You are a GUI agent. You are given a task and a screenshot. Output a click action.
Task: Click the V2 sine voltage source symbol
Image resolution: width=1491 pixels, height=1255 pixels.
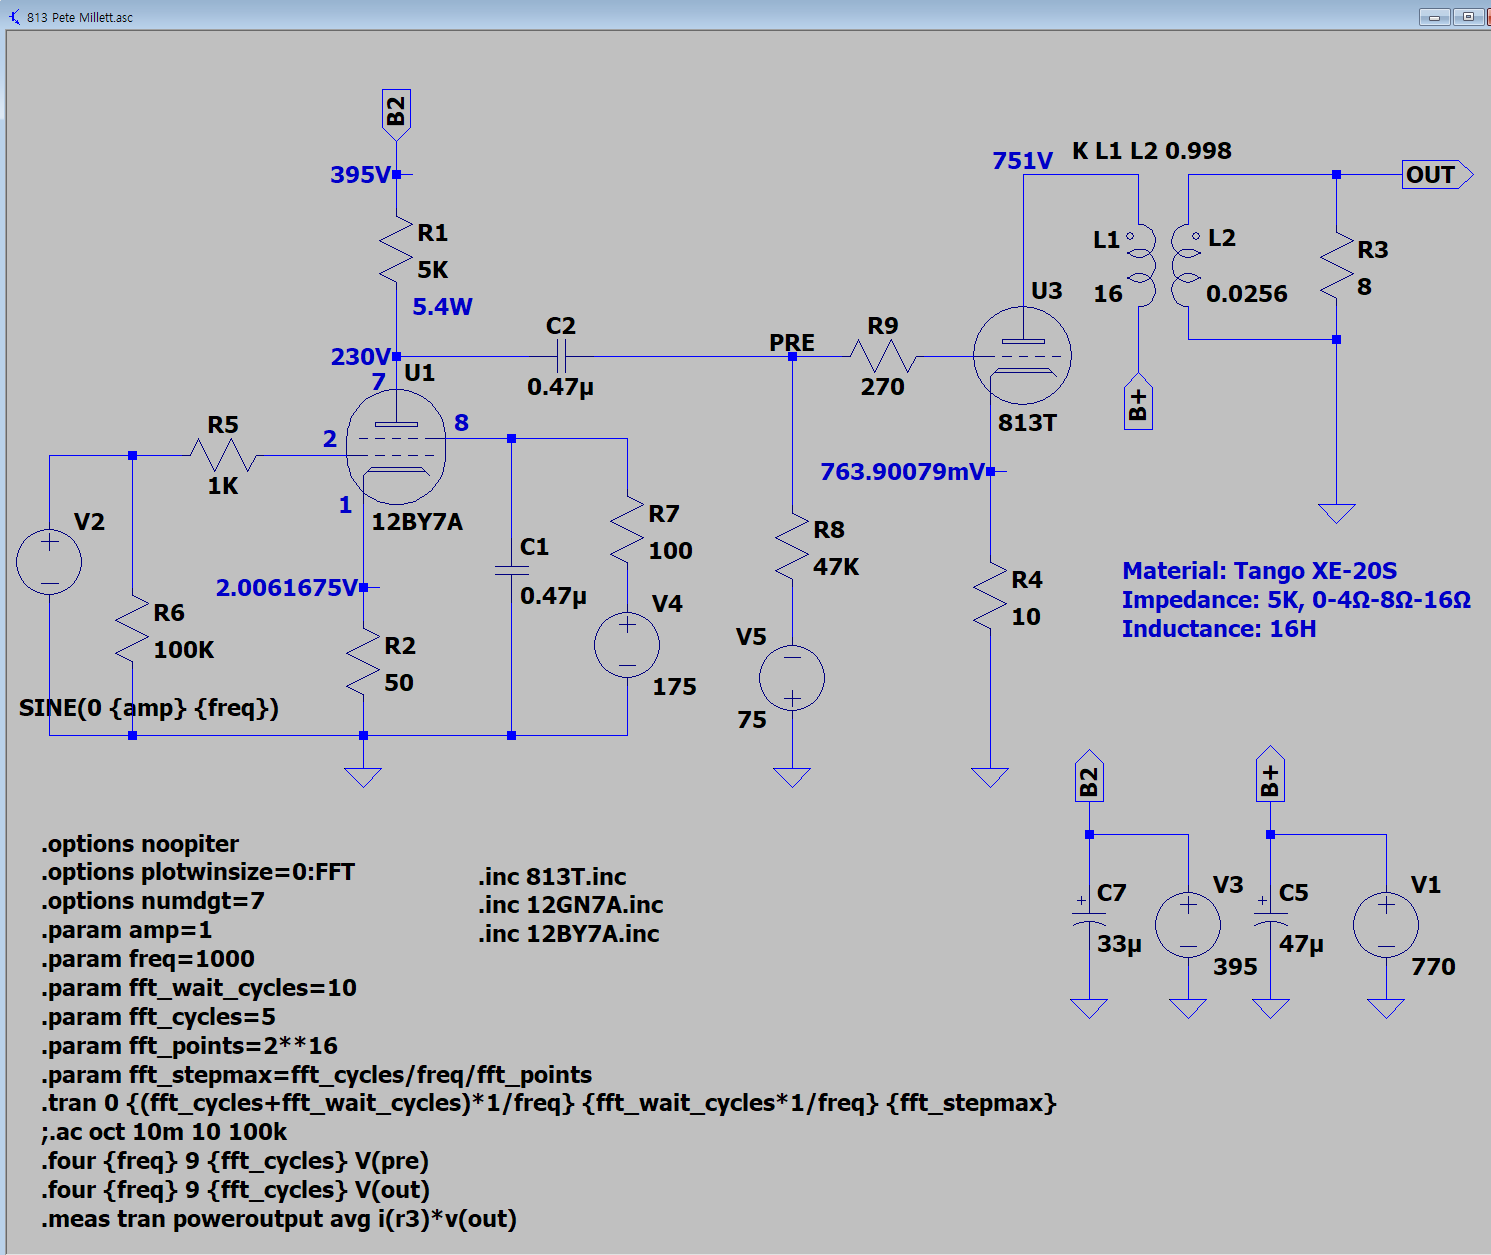click(x=49, y=561)
